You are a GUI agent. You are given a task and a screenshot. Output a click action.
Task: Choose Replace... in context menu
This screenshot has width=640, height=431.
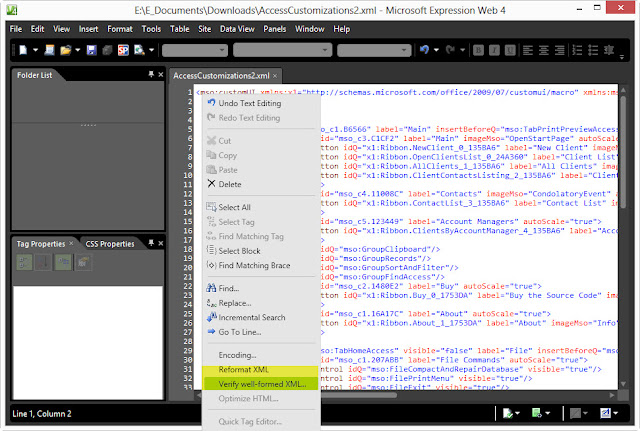point(261,303)
